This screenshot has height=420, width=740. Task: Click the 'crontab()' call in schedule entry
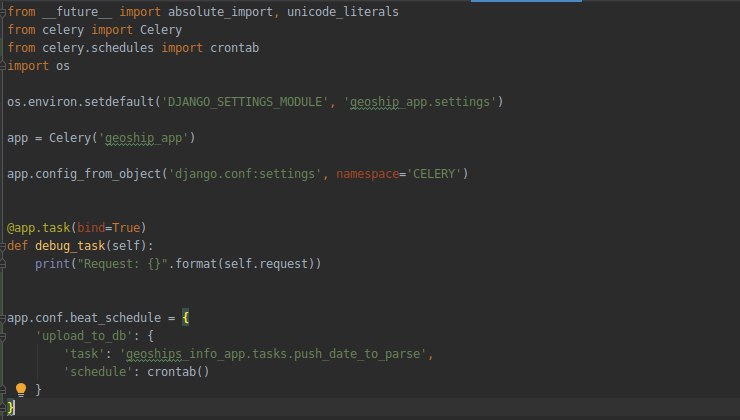178,372
